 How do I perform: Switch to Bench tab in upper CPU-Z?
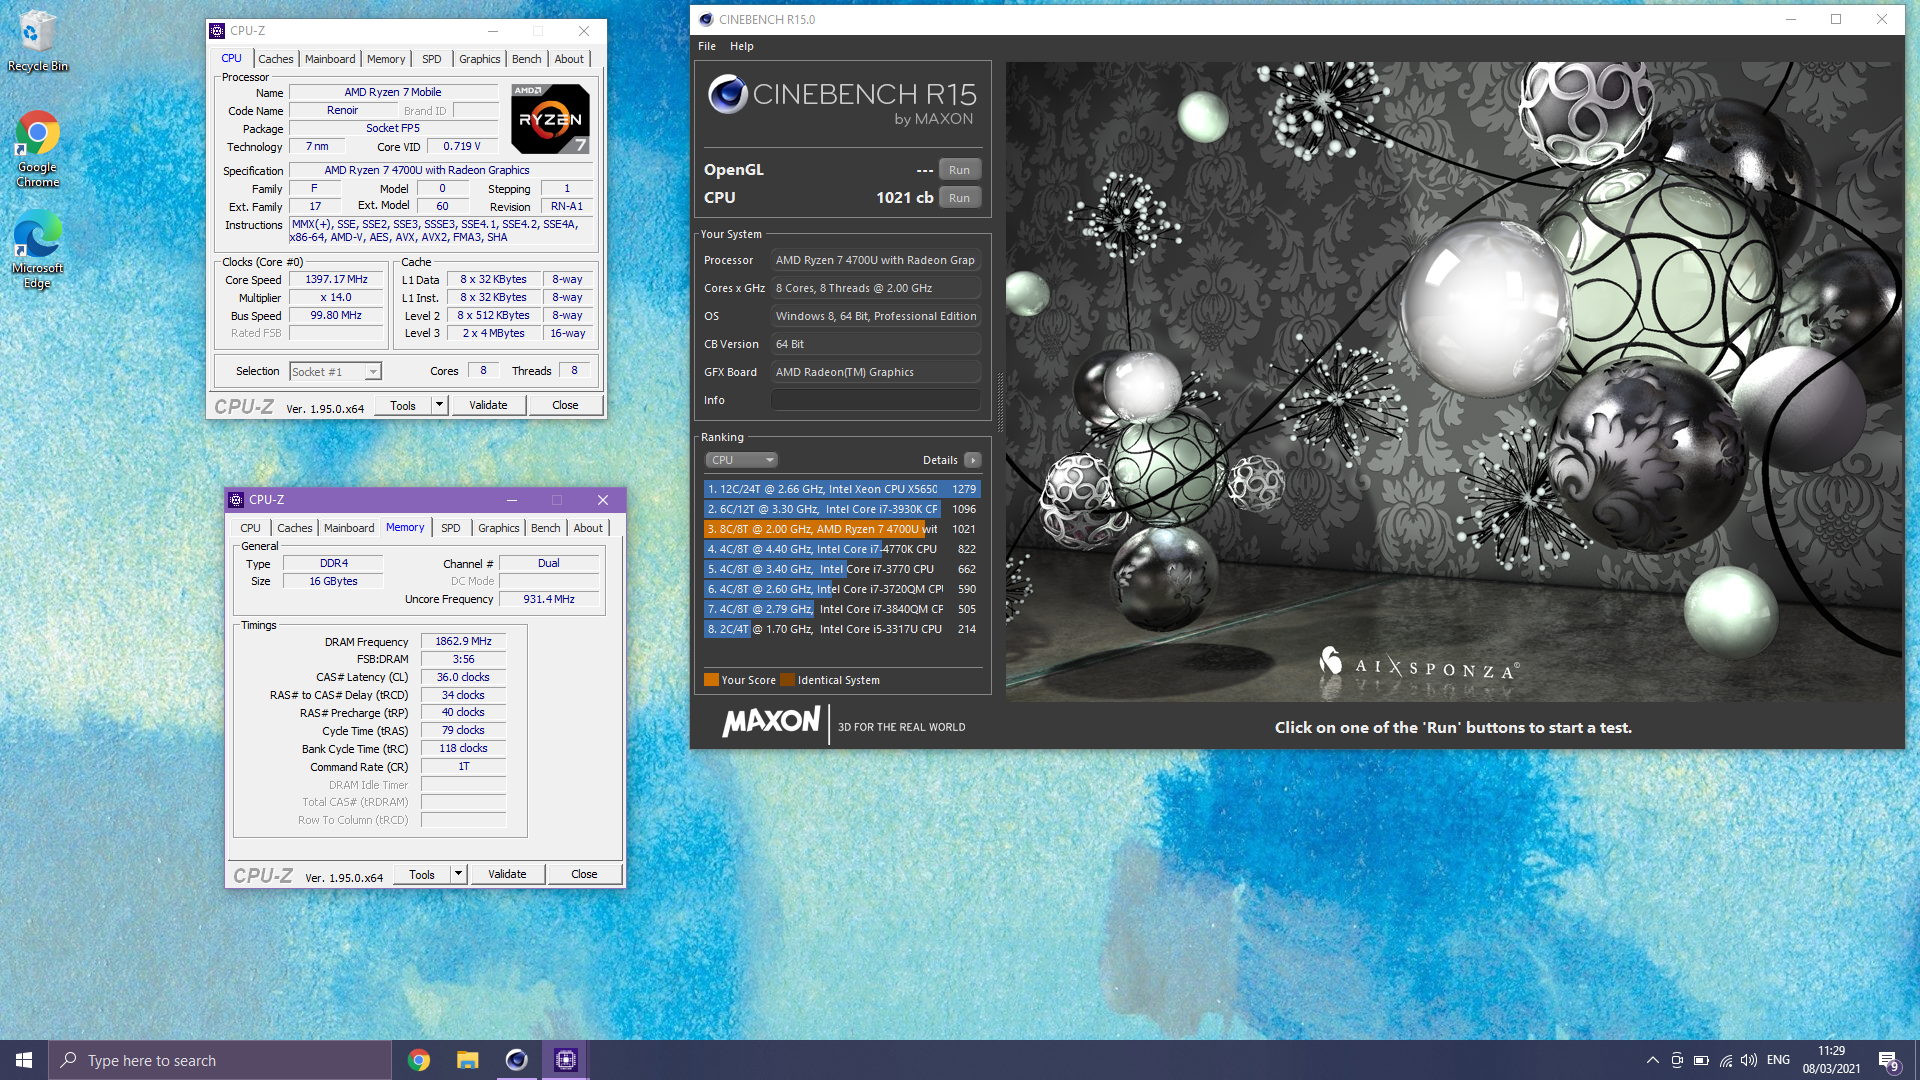[527, 59]
